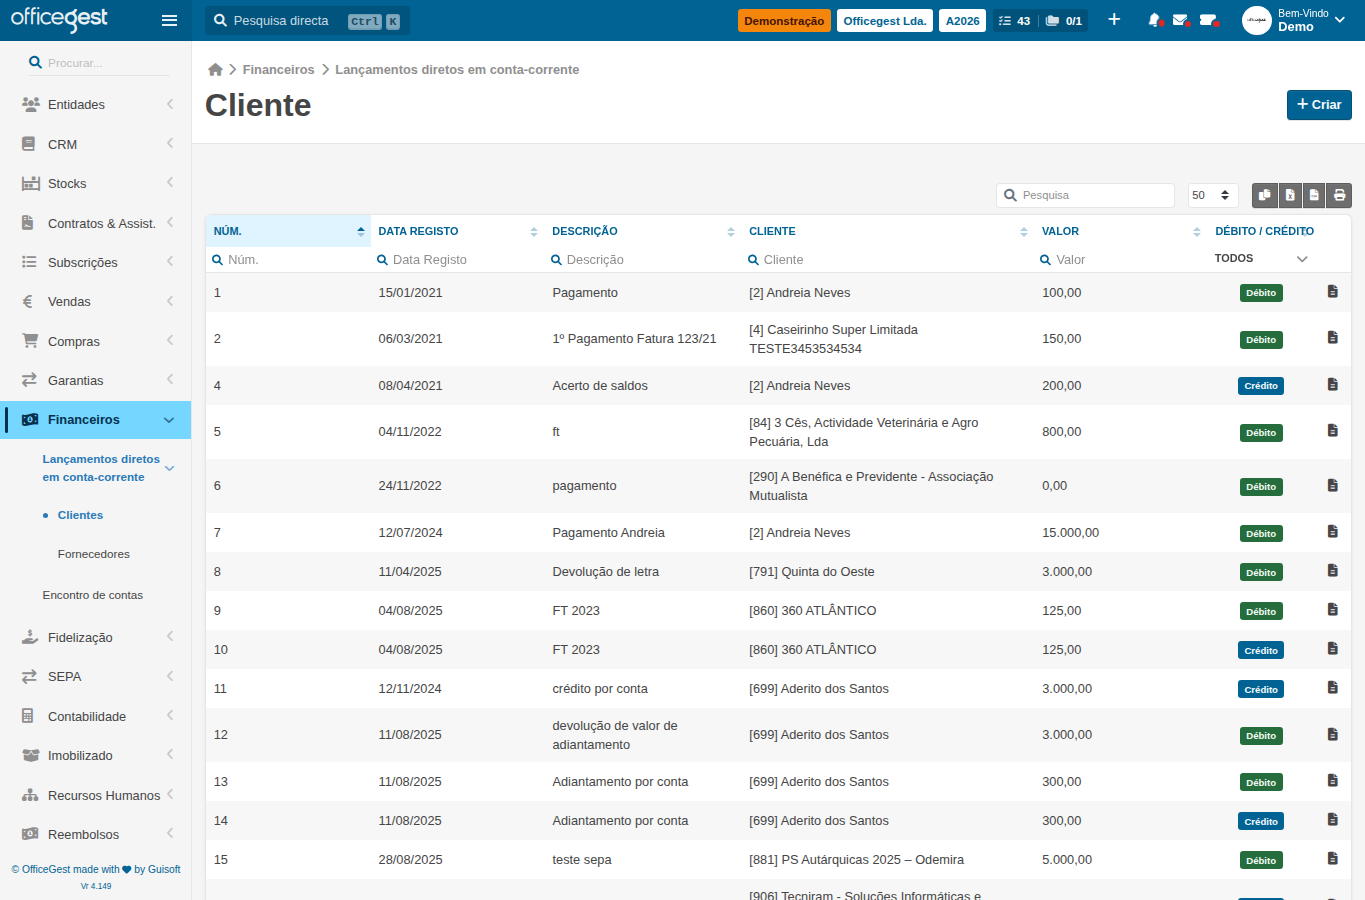The height and width of the screenshot is (900, 1365).
Task: Expand the Compras menu
Action: click(95, 341)
